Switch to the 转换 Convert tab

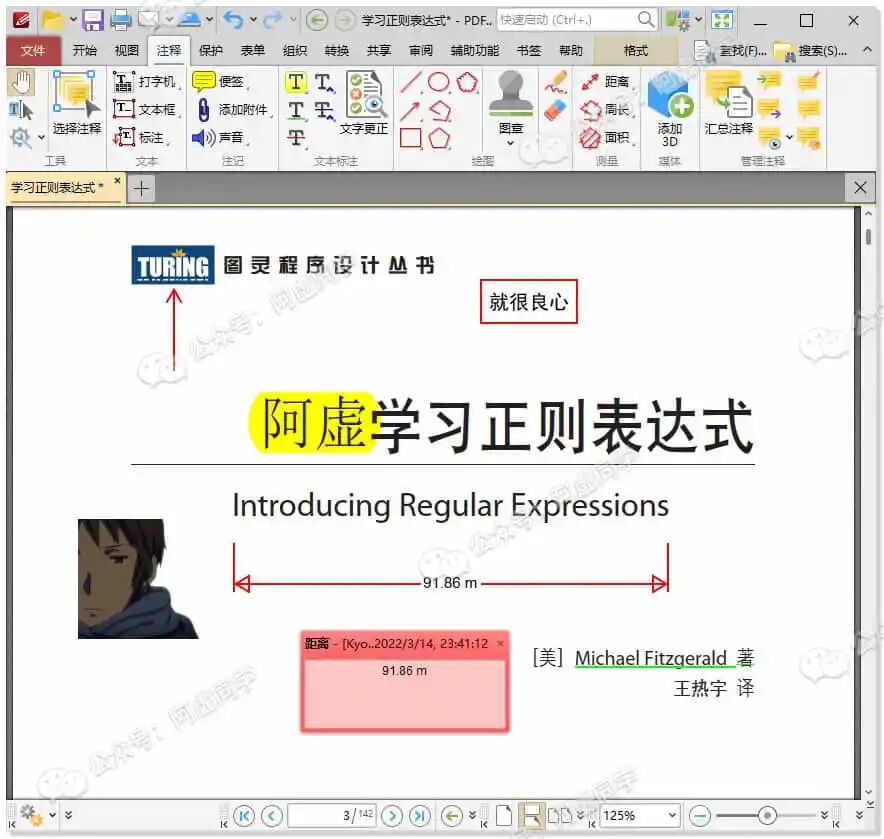click(337, 51)
